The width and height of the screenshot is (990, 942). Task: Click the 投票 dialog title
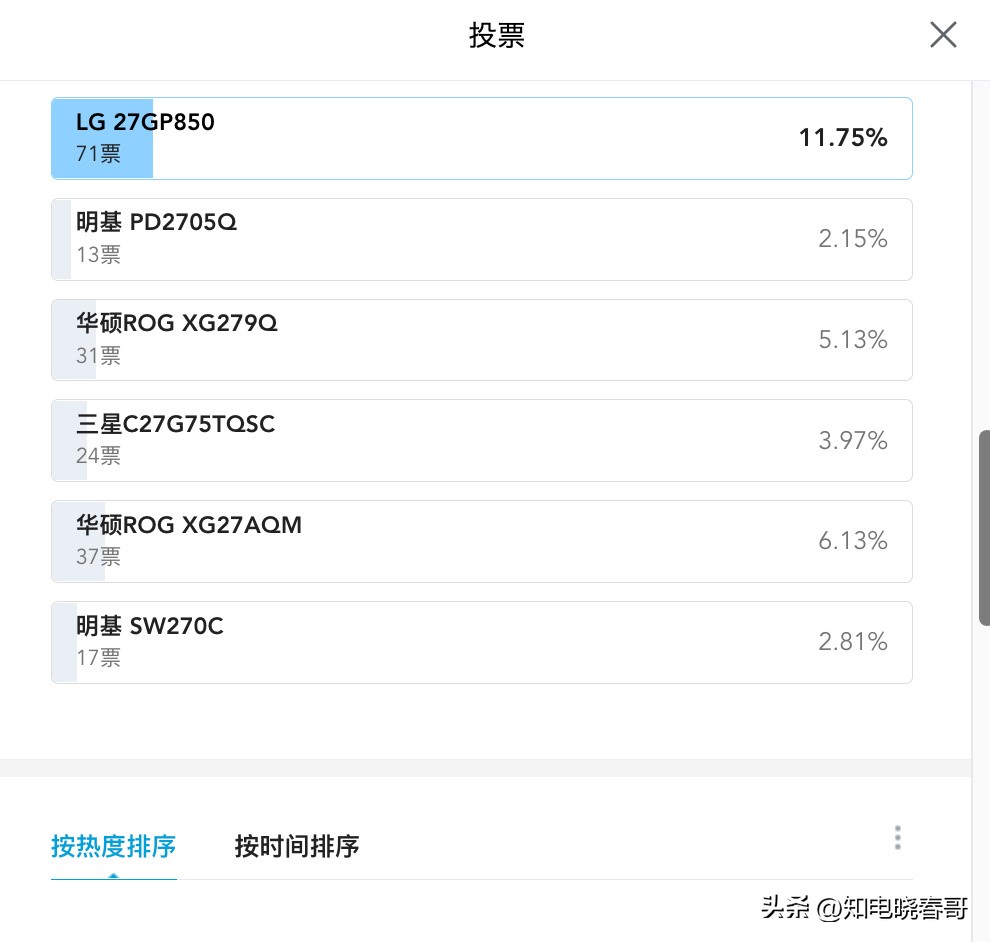pos(497,36)
